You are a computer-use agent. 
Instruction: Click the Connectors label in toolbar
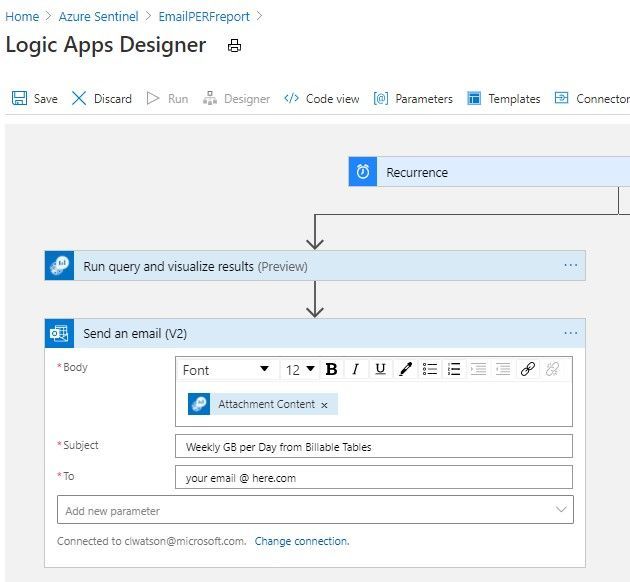click(x=603, y=99)
